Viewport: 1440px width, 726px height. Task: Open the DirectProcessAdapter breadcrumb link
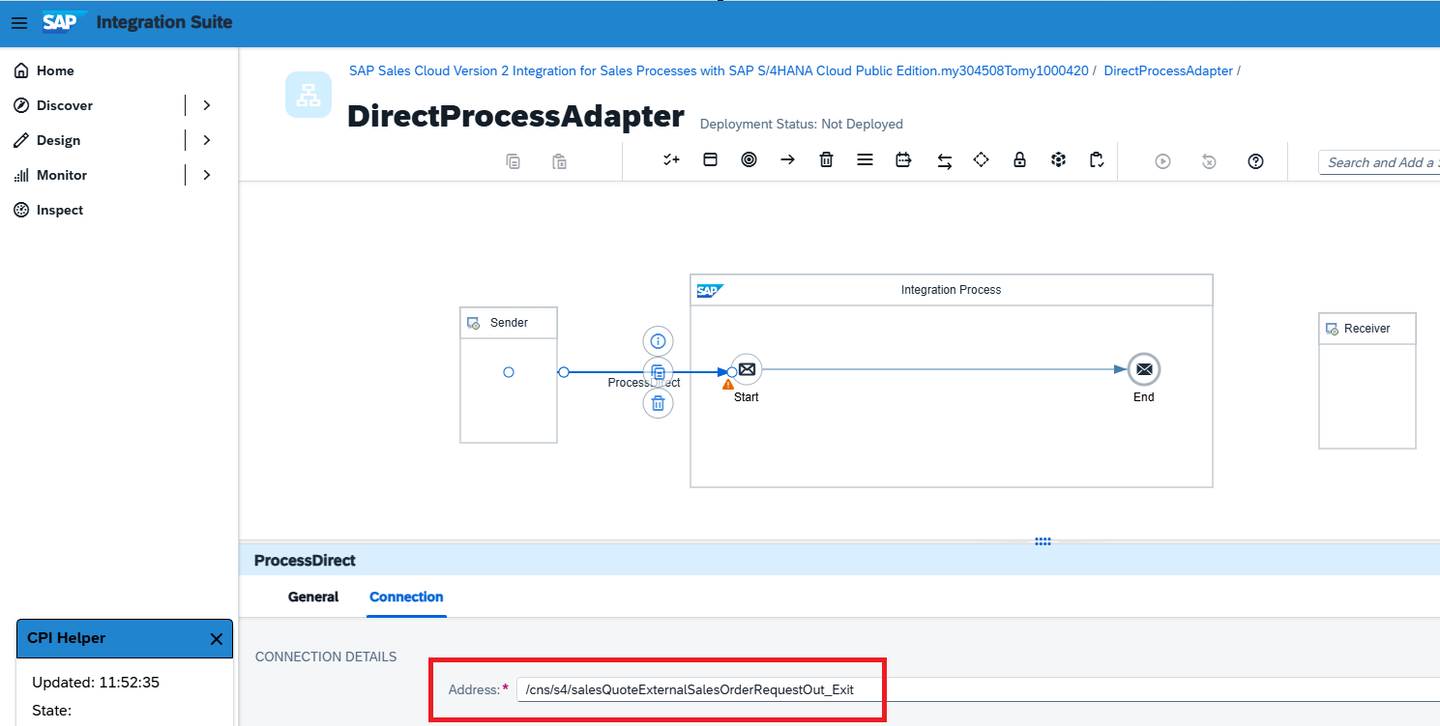pyautogui.click(x=1168, y=71)
